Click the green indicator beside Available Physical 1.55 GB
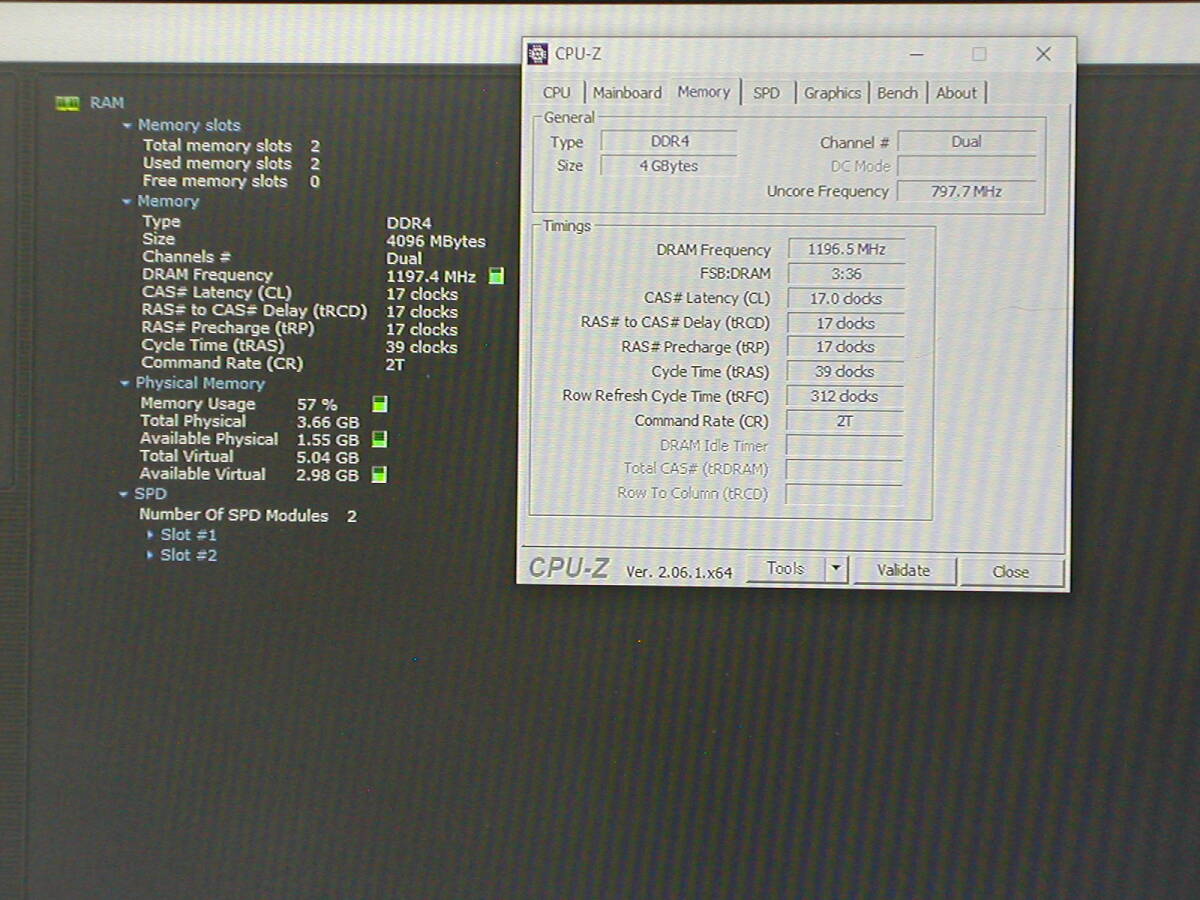 pyautogui.click(x=379, y=439)
